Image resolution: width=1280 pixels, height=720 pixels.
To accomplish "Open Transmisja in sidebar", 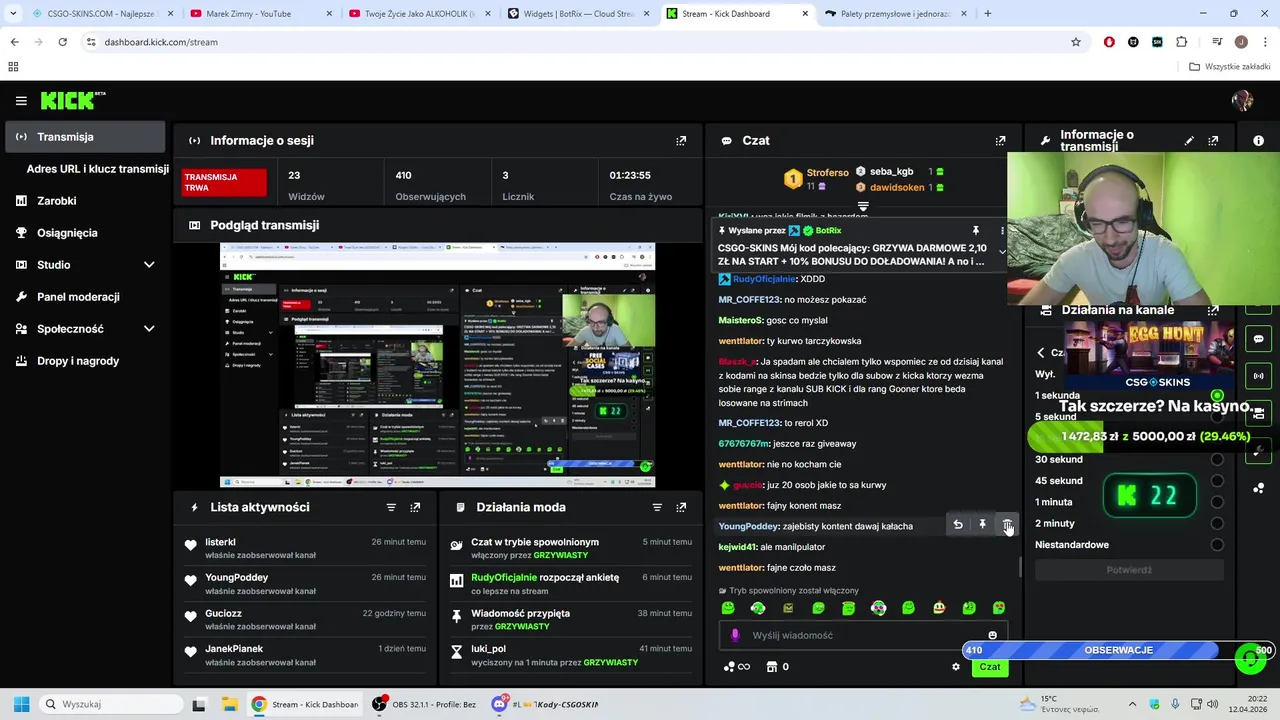I will 85,137.
